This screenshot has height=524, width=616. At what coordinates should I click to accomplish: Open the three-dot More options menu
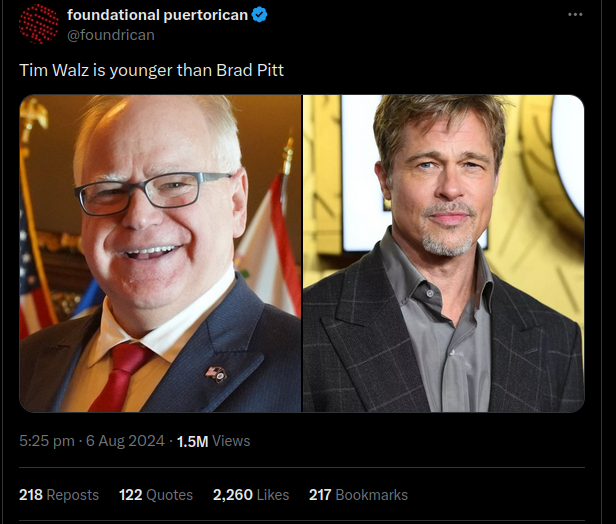click(x=575, y=15)
